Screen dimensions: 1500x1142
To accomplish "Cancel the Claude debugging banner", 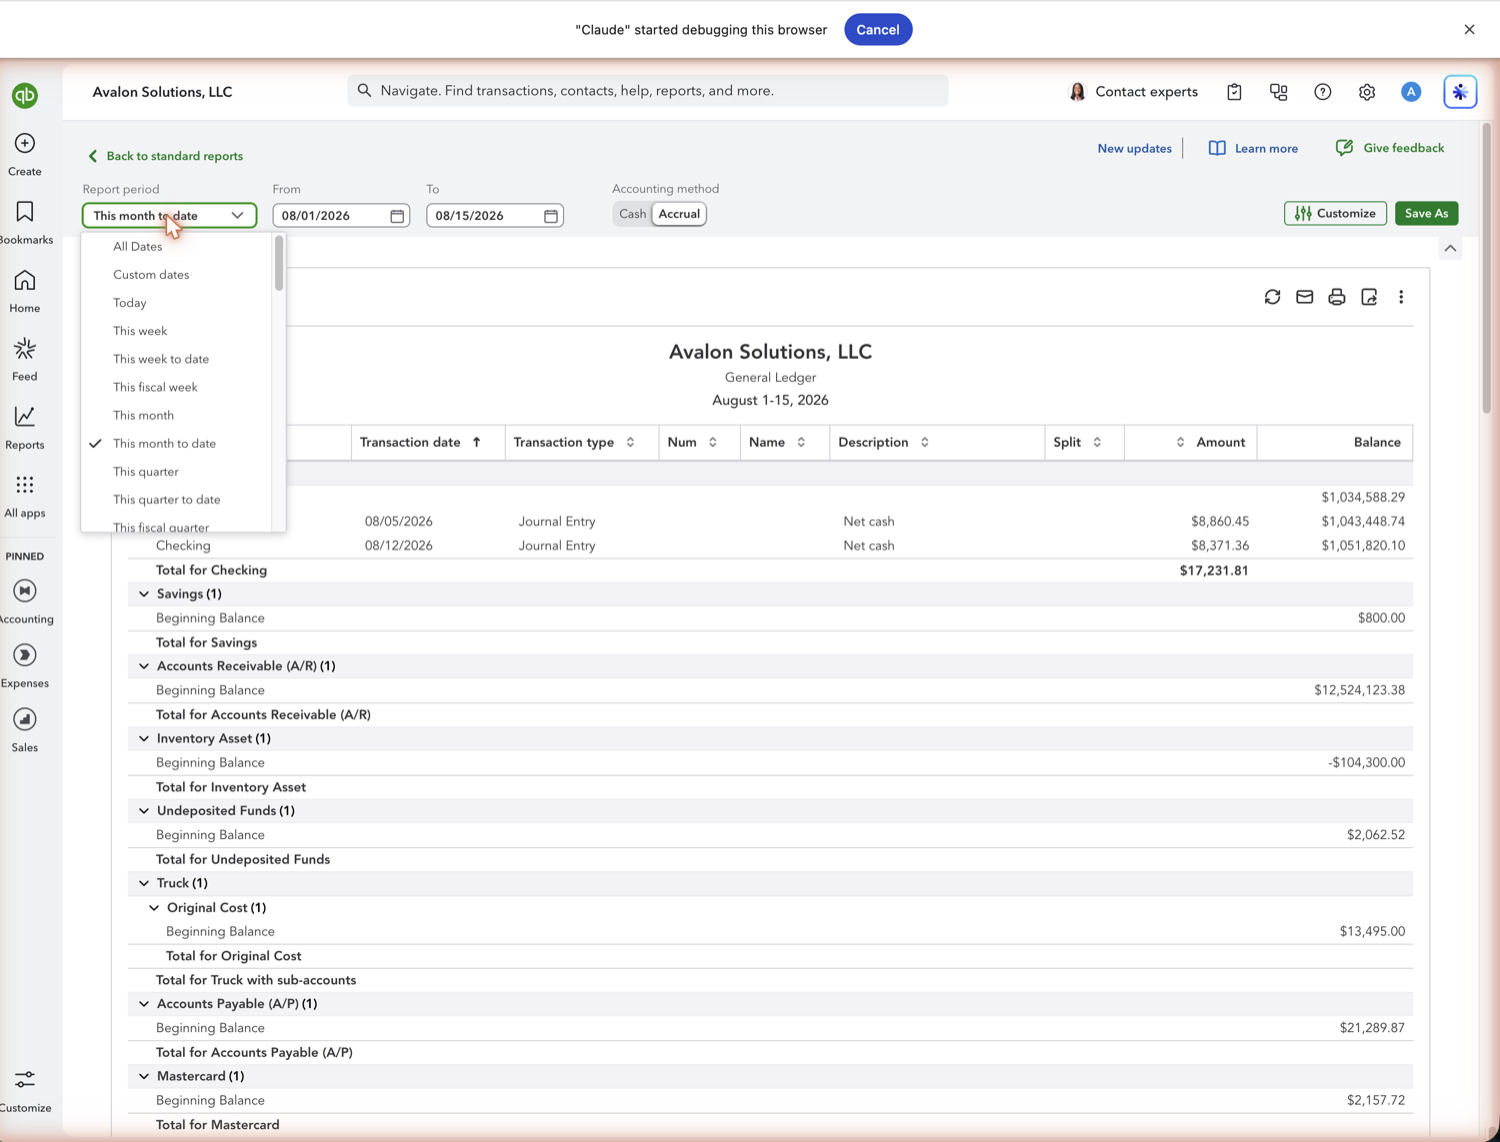I will (877, 30).
